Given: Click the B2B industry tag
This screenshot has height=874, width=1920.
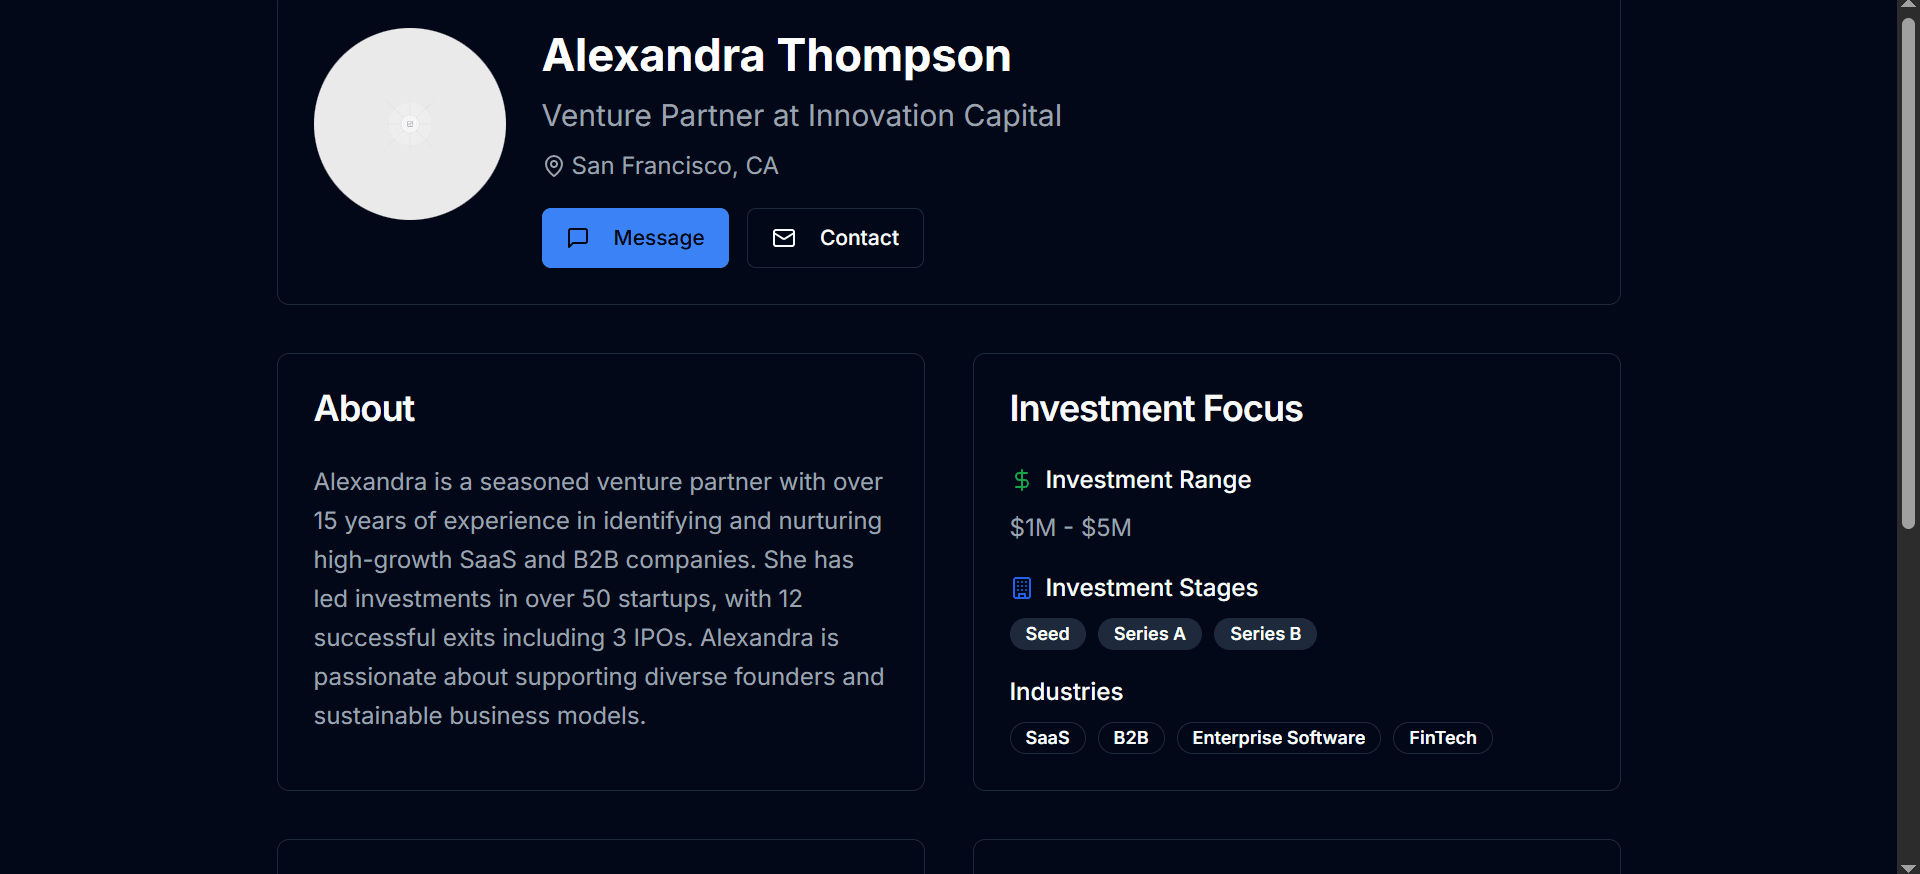Looking at the screenshot, I should (1130, 738).
